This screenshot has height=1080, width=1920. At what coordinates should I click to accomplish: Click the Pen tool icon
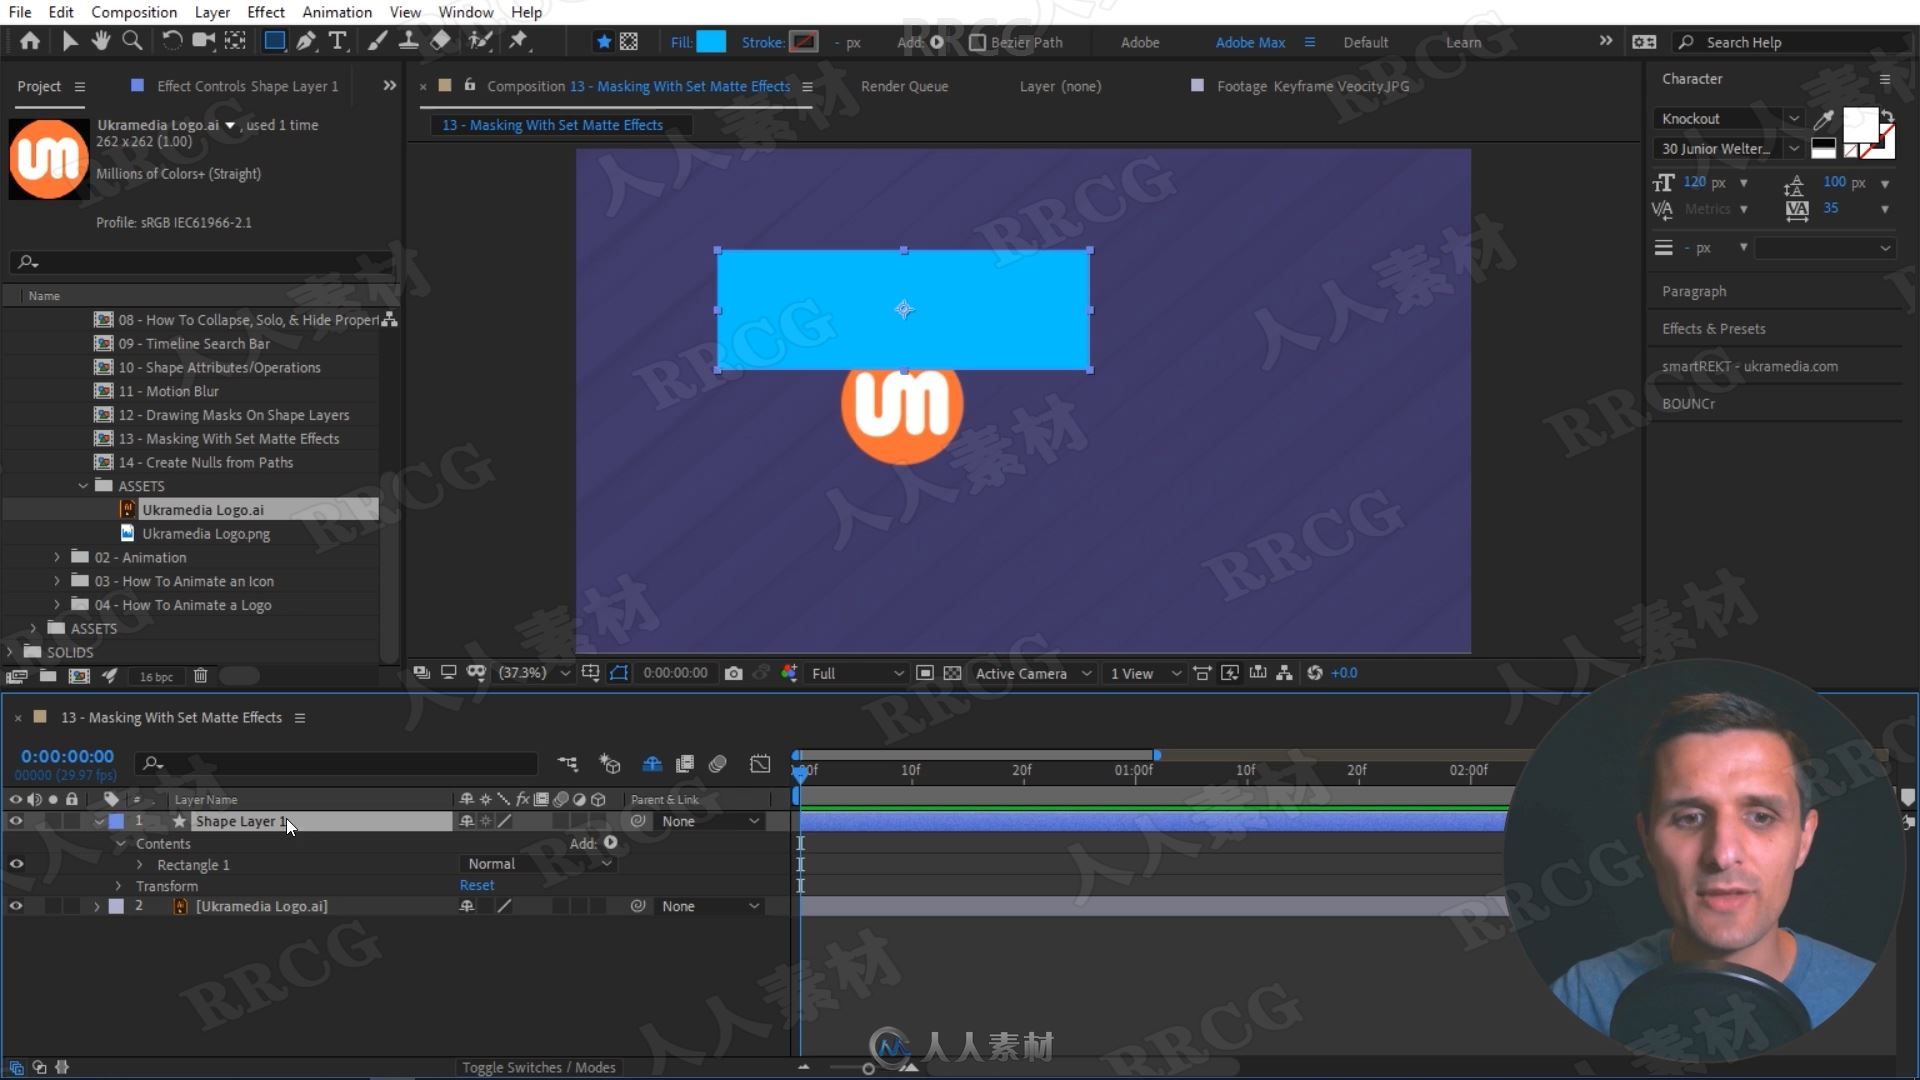coord(306,41)
